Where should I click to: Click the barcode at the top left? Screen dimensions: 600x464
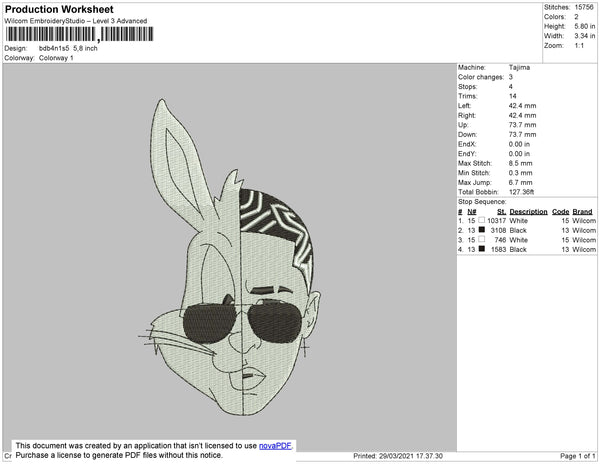(x=80, y=34)
